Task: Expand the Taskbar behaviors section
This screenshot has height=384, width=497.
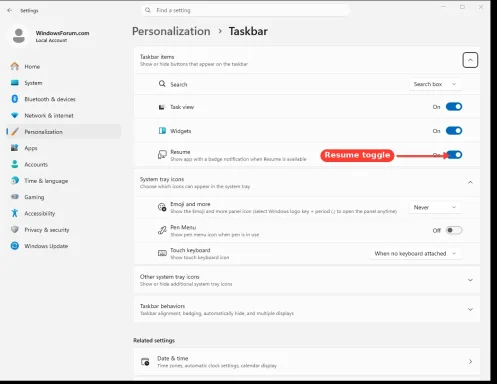Action: 470,309
